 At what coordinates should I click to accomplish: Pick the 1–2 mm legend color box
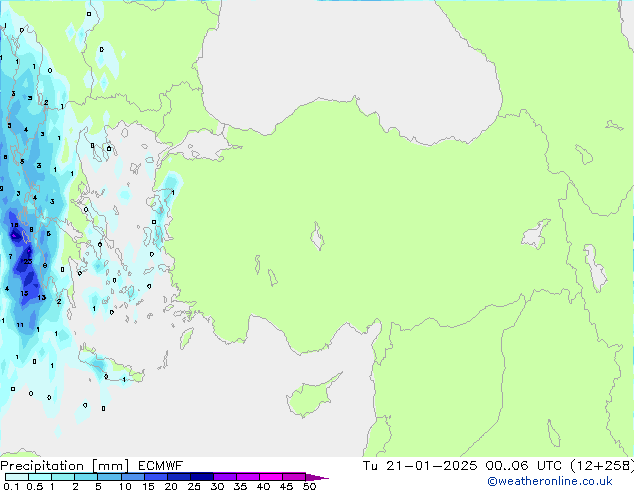click(63, 477)
